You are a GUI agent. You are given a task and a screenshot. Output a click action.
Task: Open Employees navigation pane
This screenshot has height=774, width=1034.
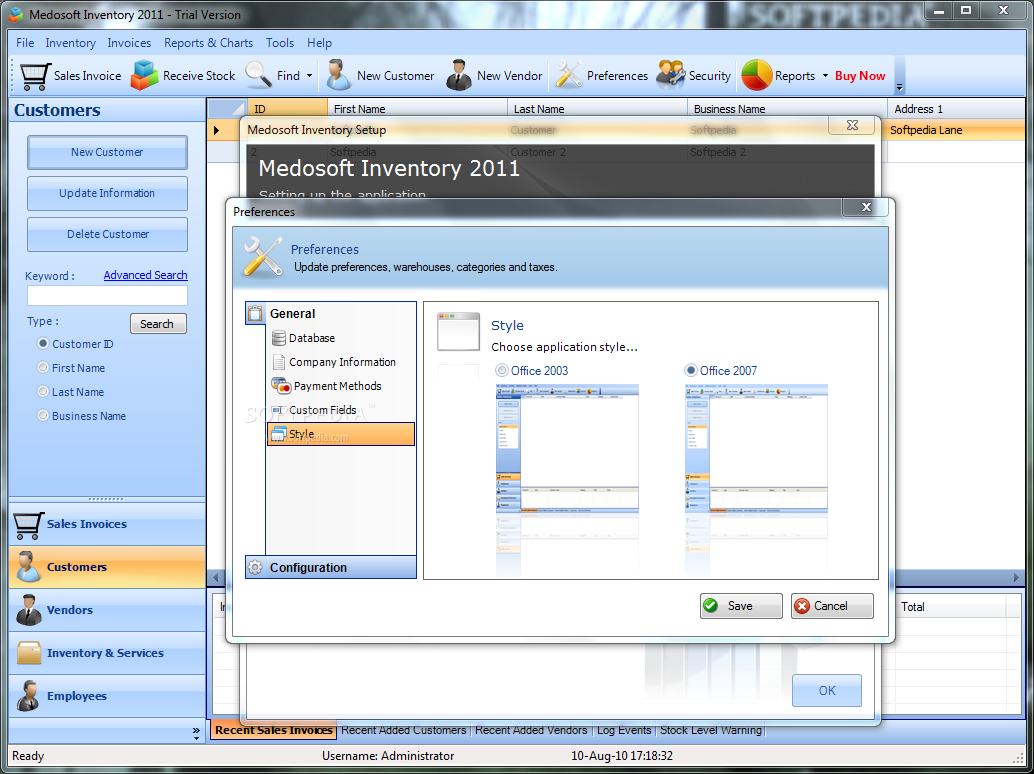point(107,696)
